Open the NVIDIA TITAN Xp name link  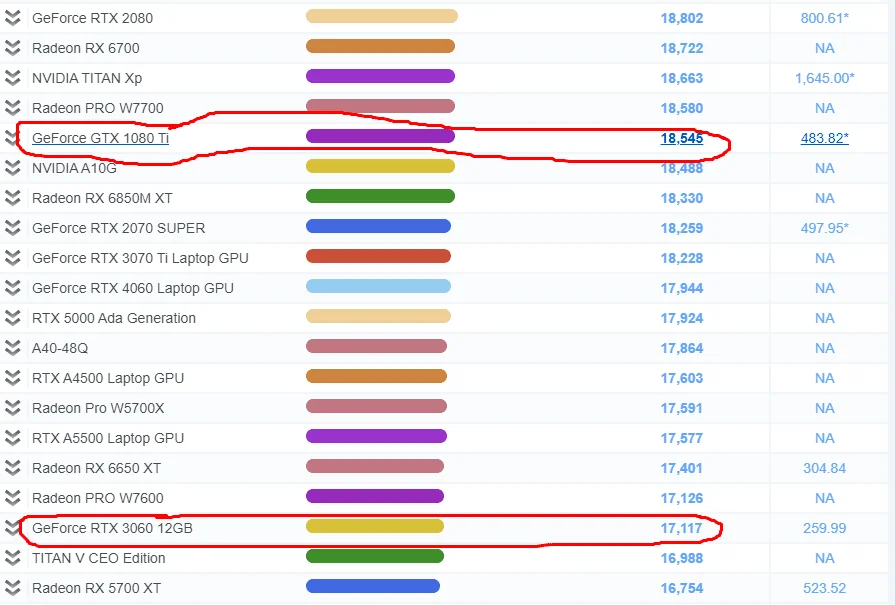click(87, 78)
